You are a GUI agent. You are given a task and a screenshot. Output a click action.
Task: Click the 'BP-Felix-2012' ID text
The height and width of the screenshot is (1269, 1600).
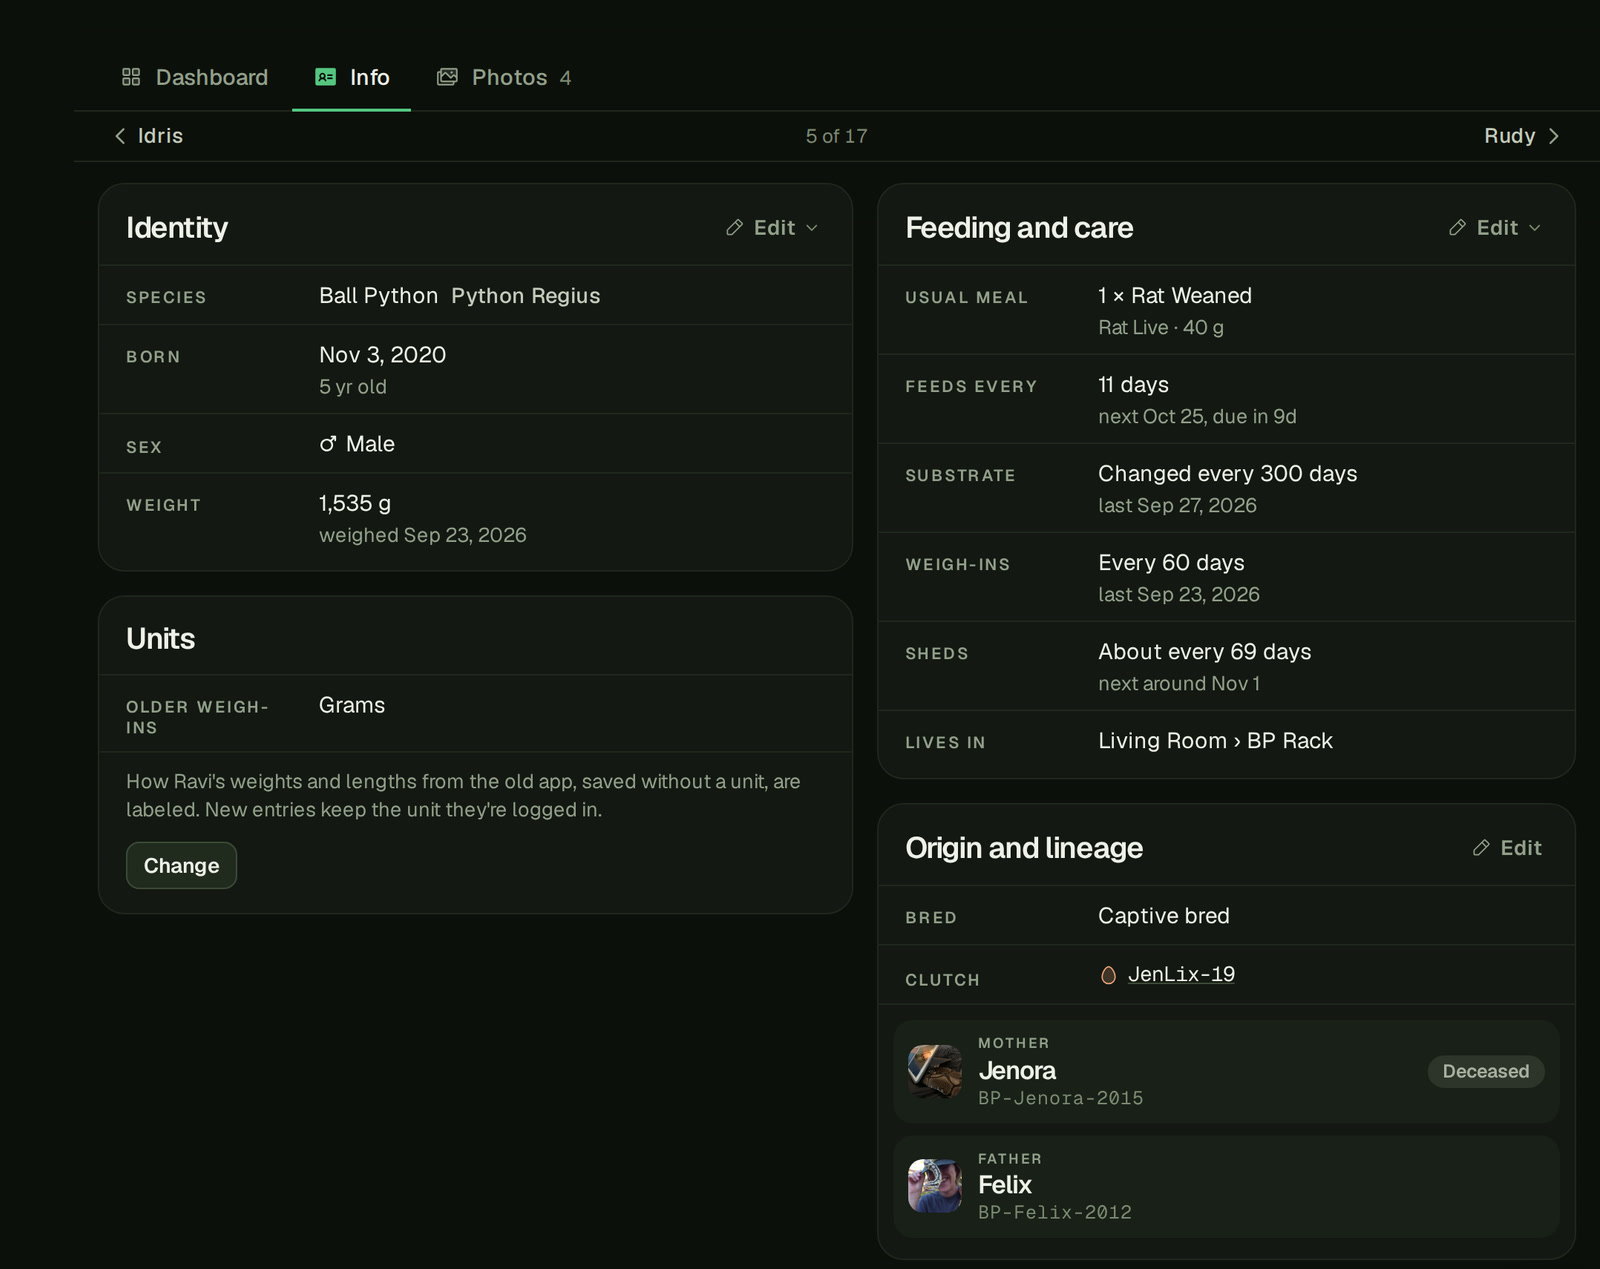click(x=1055, y=1212)
